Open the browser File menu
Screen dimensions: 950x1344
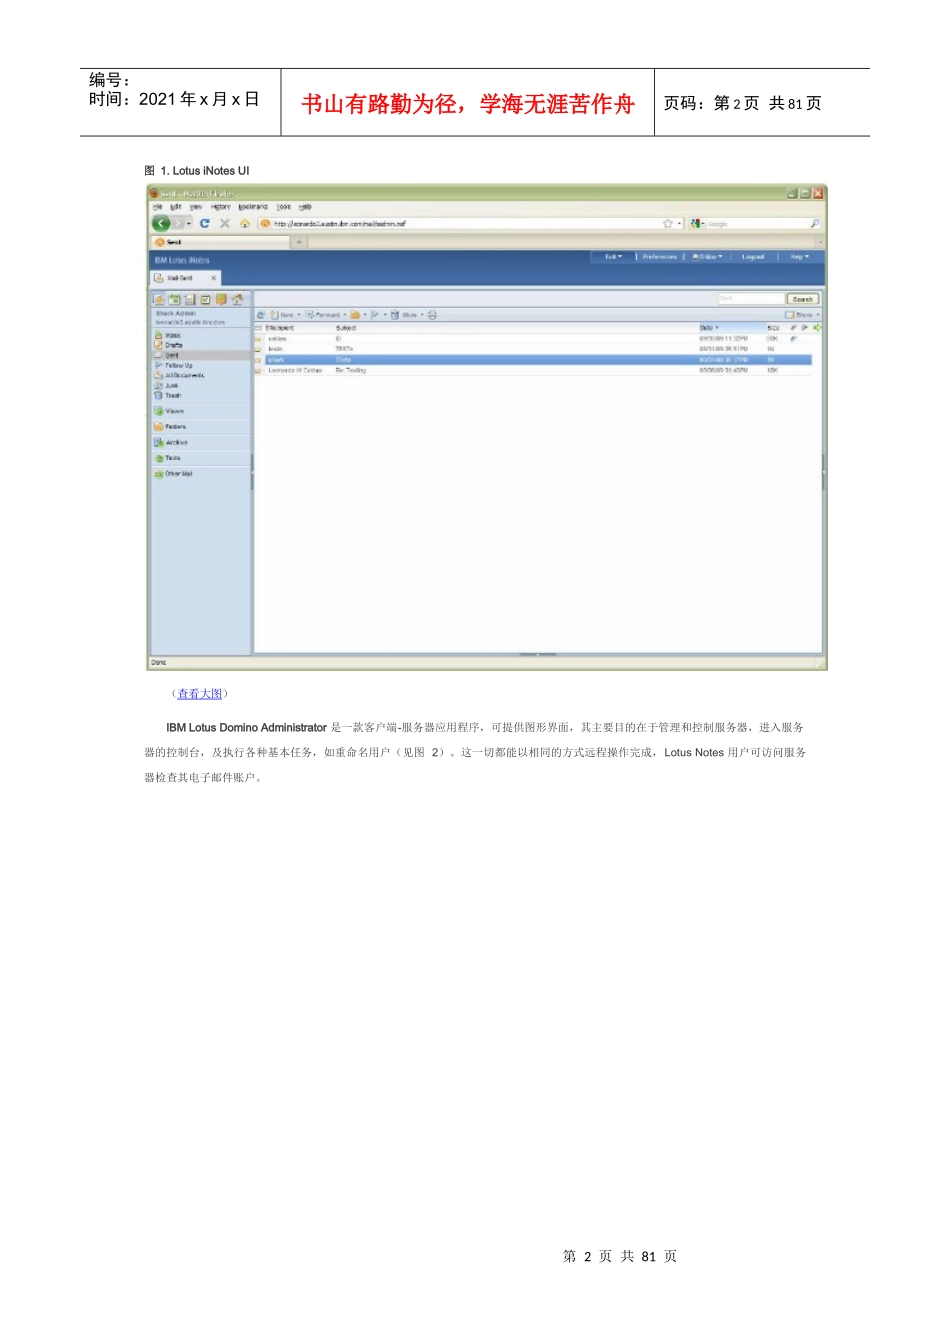(157, 207)
